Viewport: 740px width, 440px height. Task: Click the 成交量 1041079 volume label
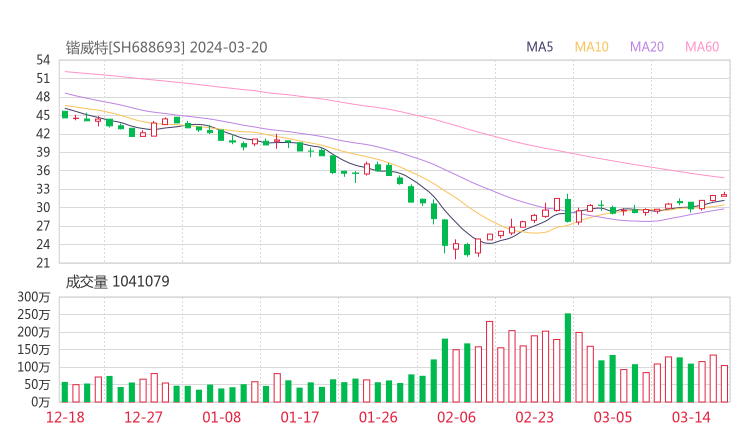pyautogui.click(x=117, y=282)
